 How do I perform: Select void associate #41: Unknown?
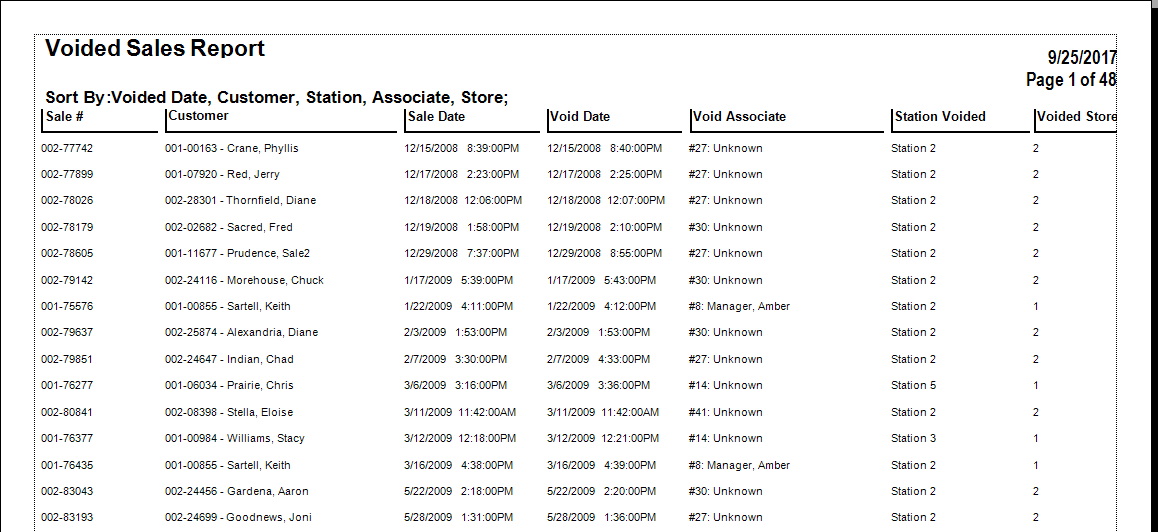tap(725, 412)
